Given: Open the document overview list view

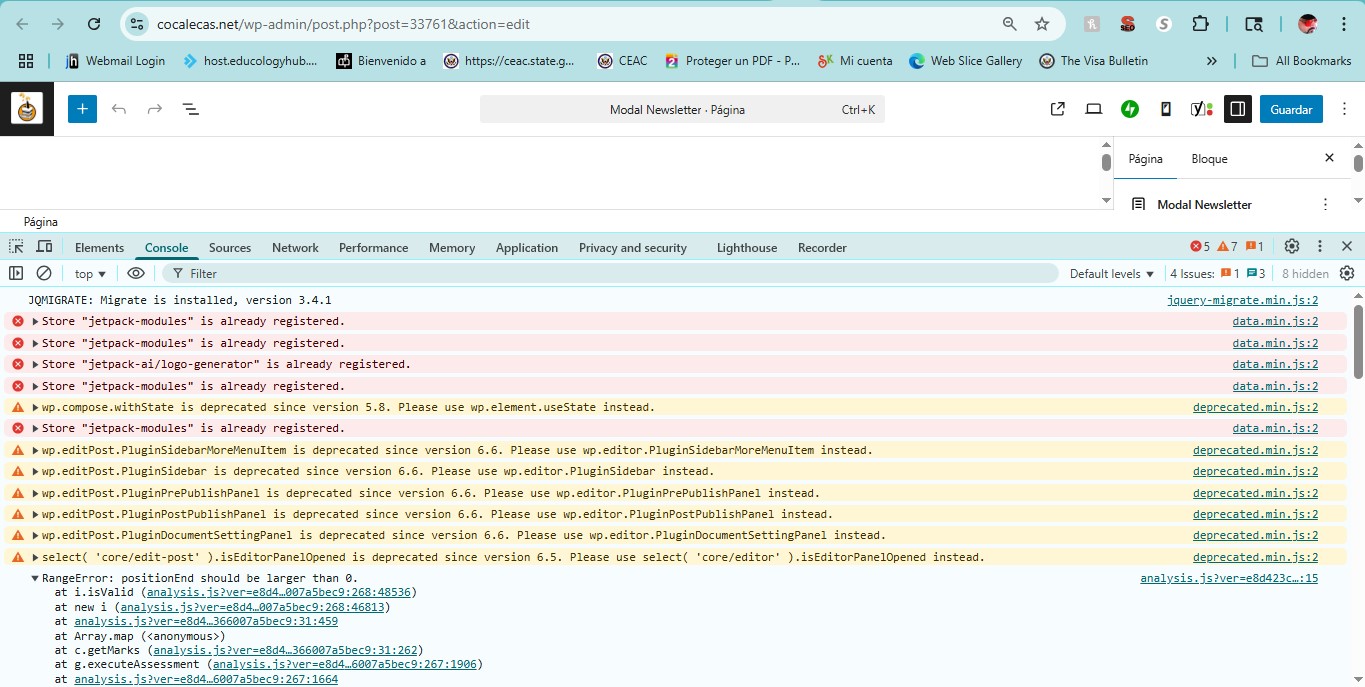Looking at the screenshot, I should [x=190, y=109].
